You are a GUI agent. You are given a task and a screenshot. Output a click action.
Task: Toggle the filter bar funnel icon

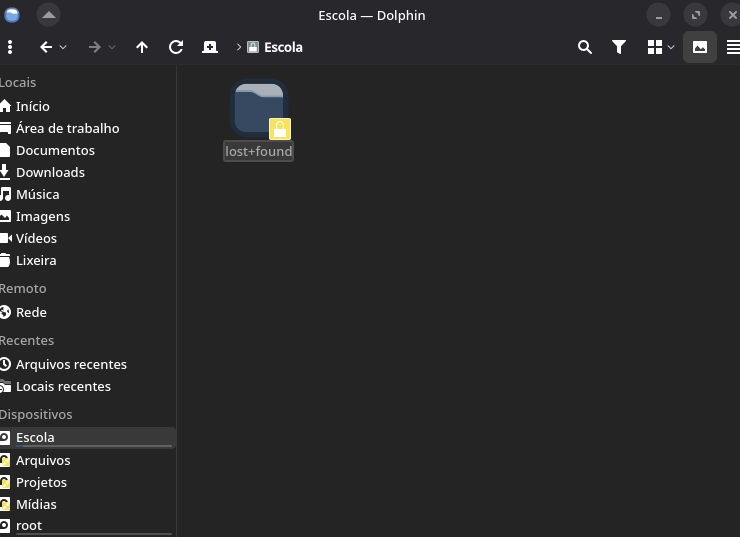click(x=619, y=47)
